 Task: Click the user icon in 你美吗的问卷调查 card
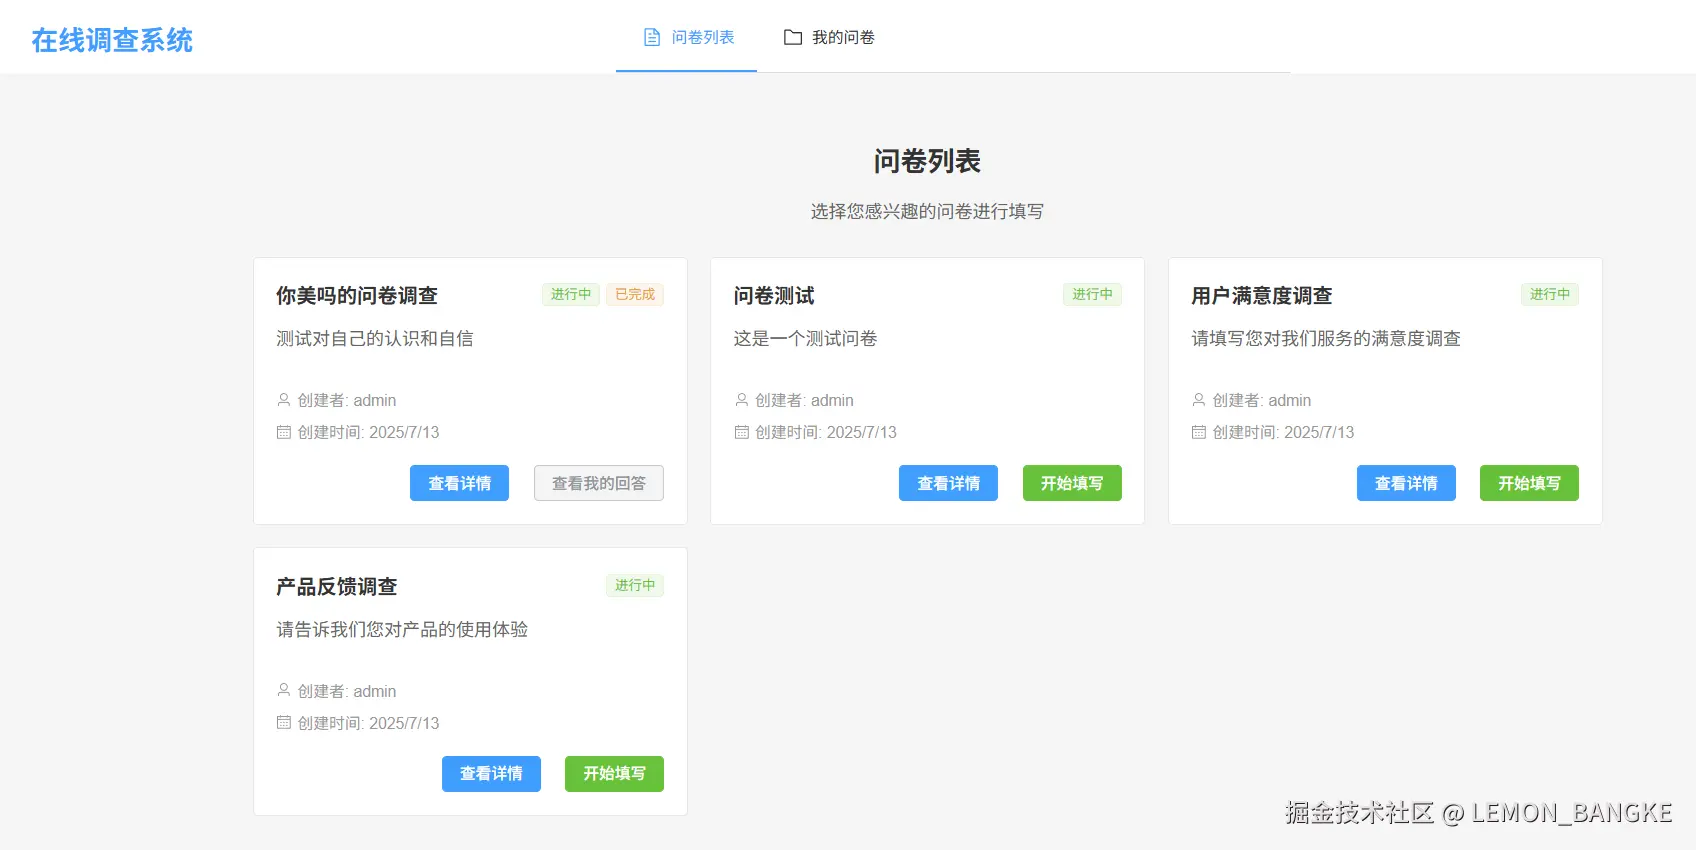(284, 400)
